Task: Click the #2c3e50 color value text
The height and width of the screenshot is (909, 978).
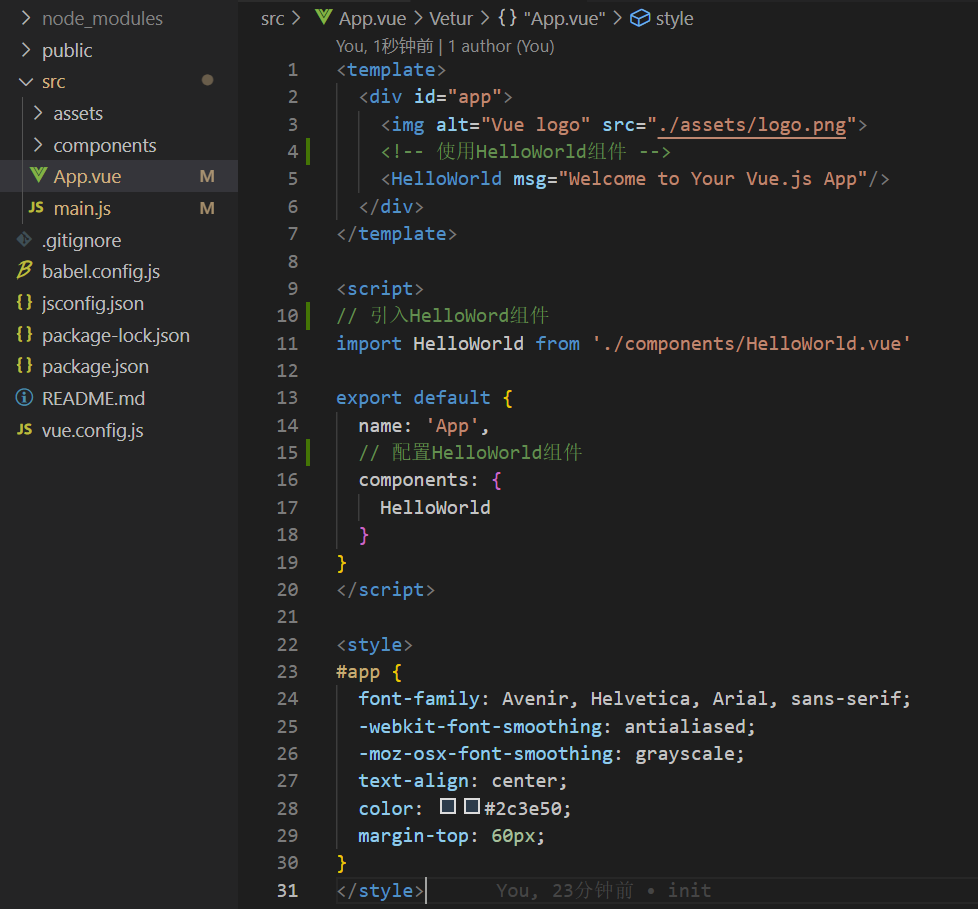Action: pos(523,809)
